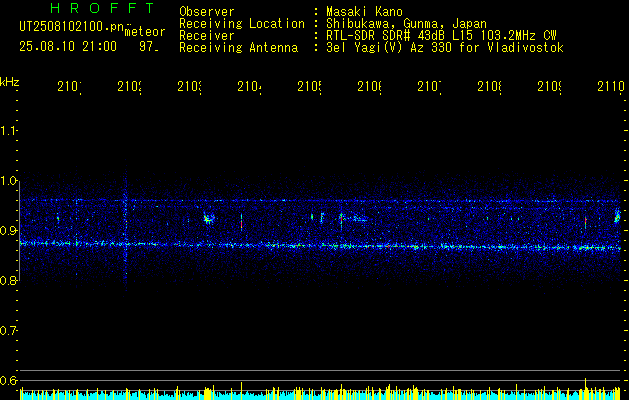Click the red-tipped echo before 2110 mark

pos(585,221)
